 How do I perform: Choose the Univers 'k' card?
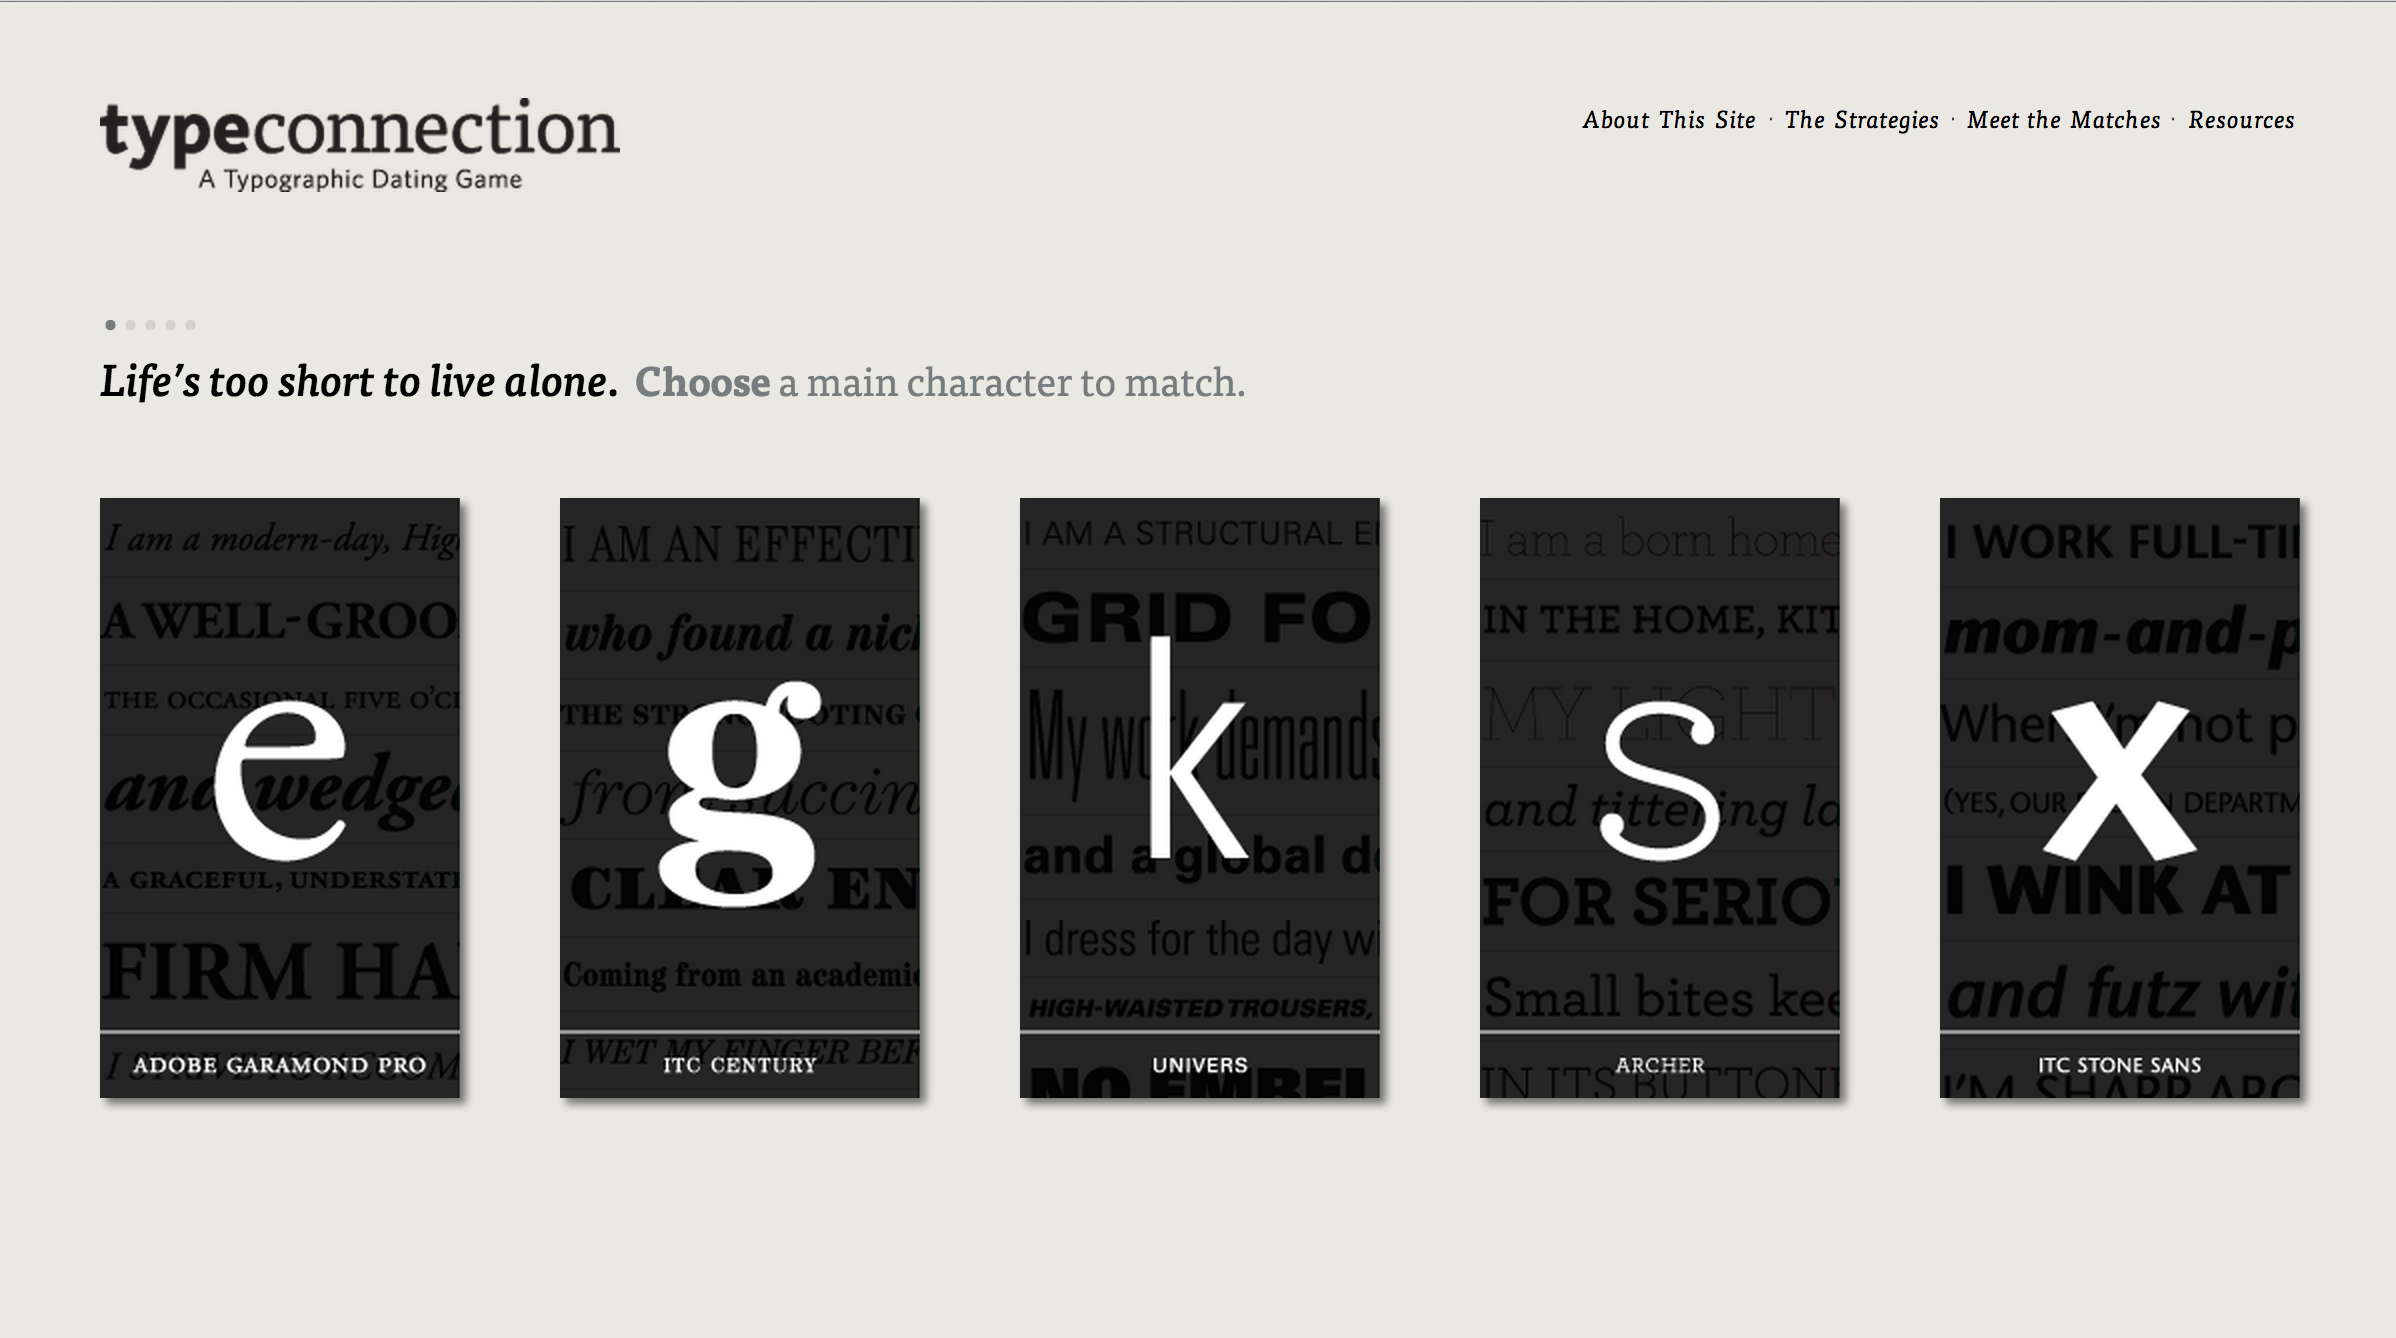pyautogui.click(x=1200, y=797)
